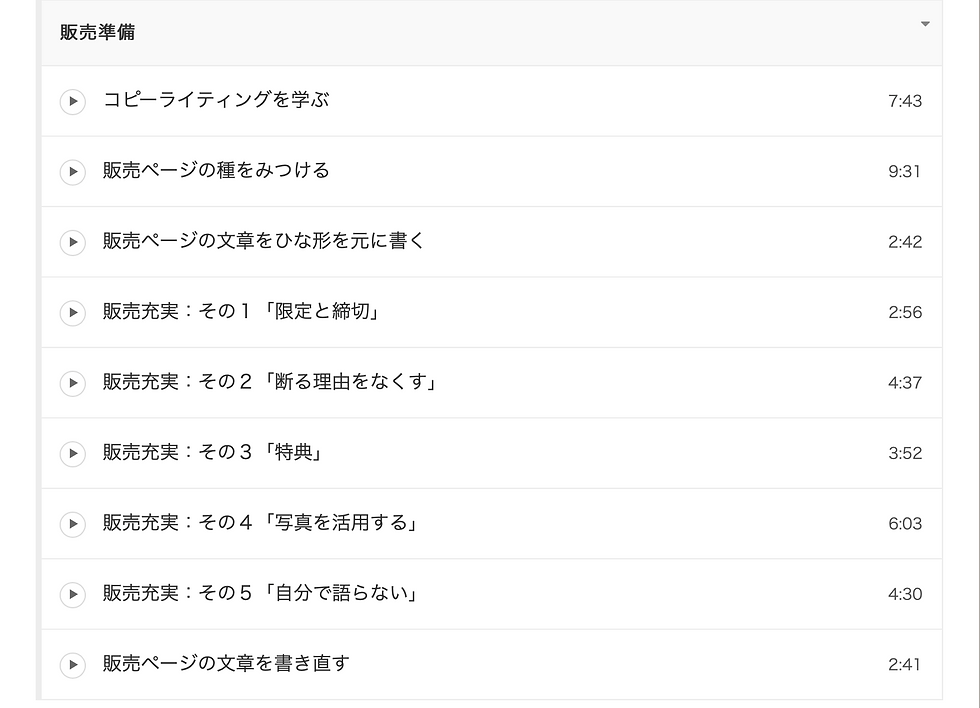Select 販売ページの文章をひな形を元に書く title
The height and width of the screenshot is (708, 980).
click(x=264, y=241)
